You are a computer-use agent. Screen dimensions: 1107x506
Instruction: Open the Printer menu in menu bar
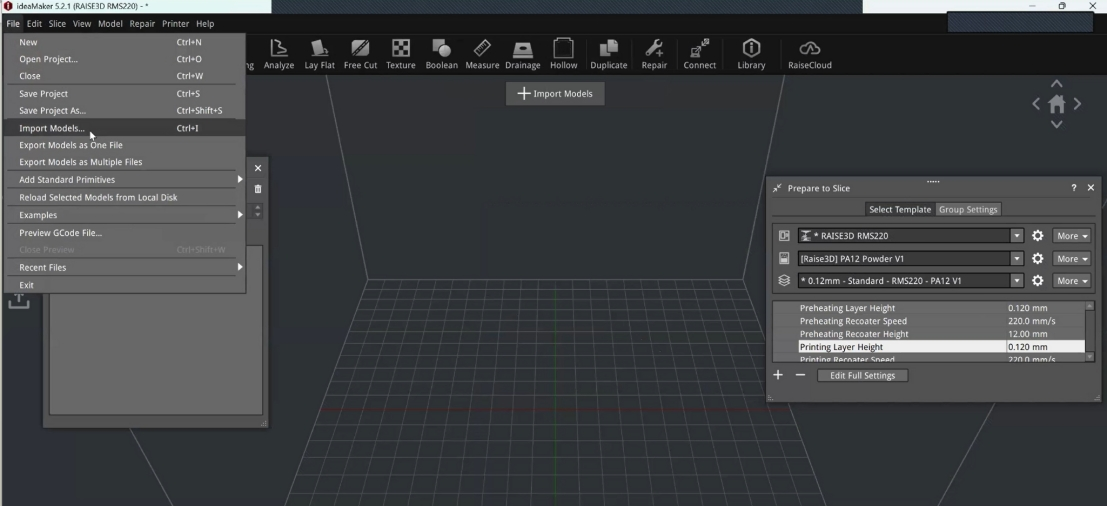pos(175,23)
